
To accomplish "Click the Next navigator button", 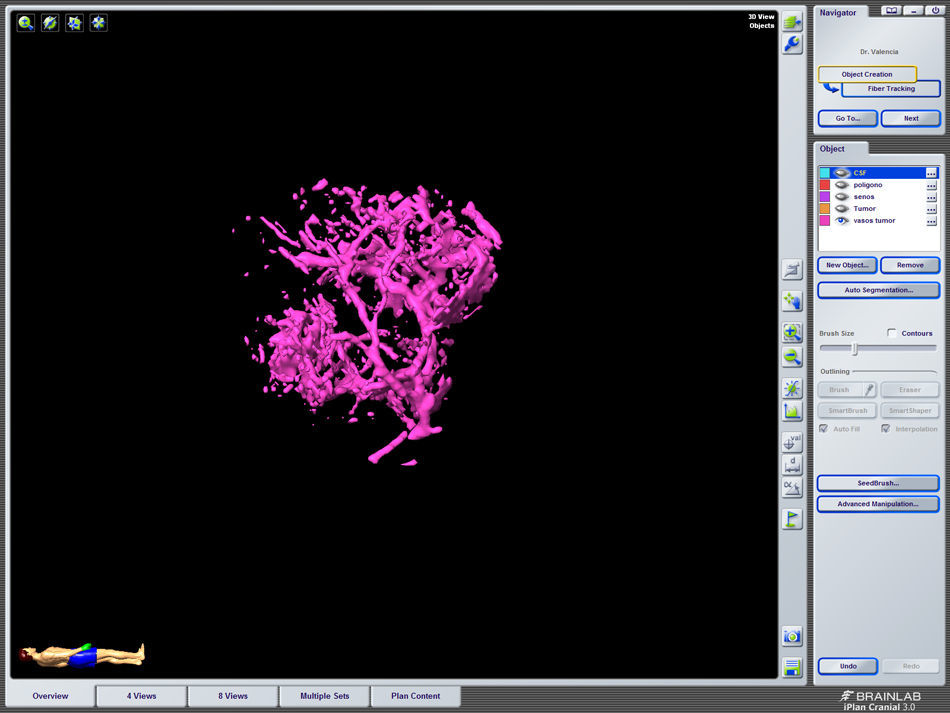I will 910,118.
